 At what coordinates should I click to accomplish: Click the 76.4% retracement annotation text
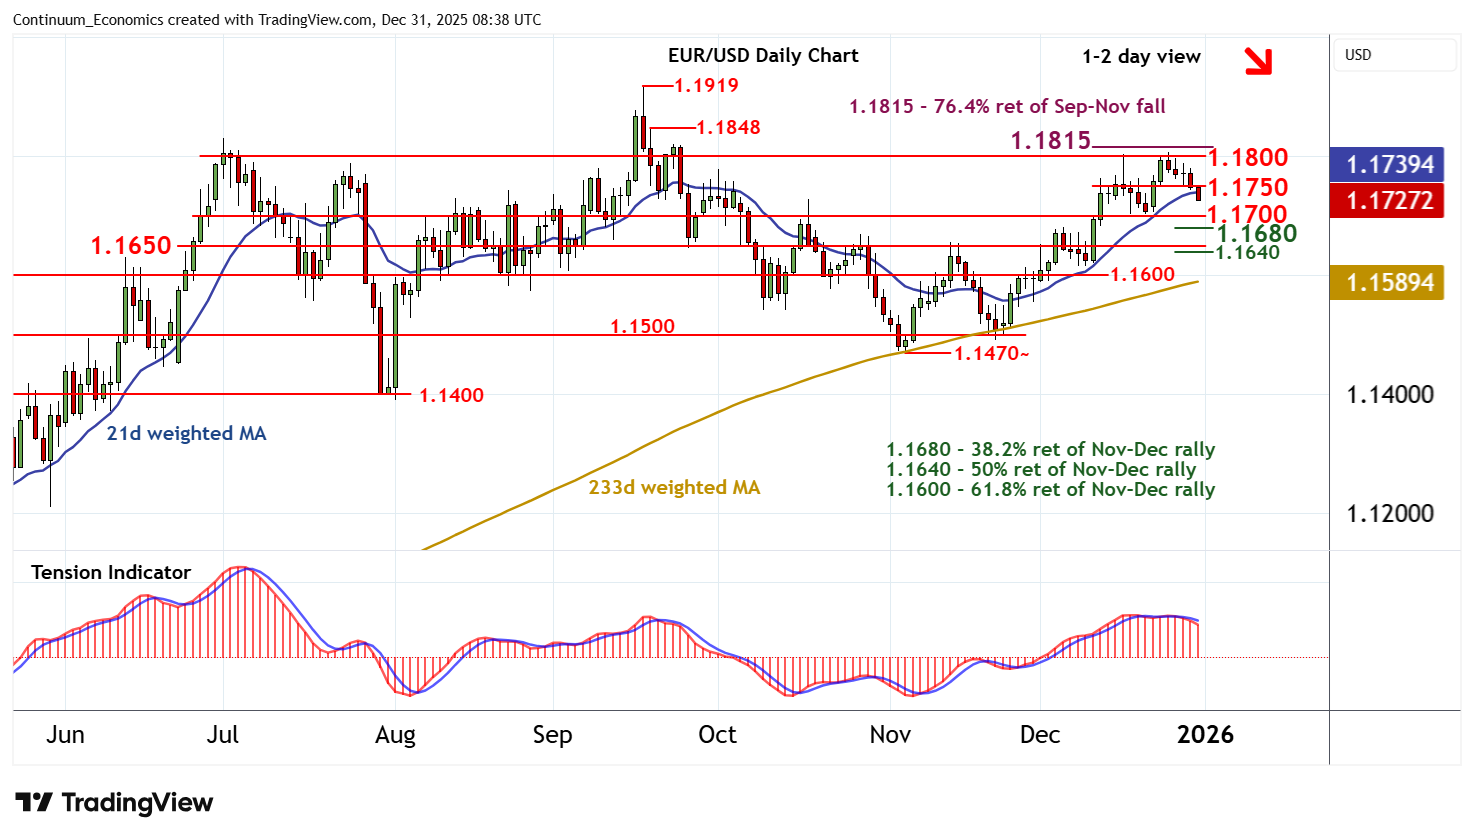1007,107
